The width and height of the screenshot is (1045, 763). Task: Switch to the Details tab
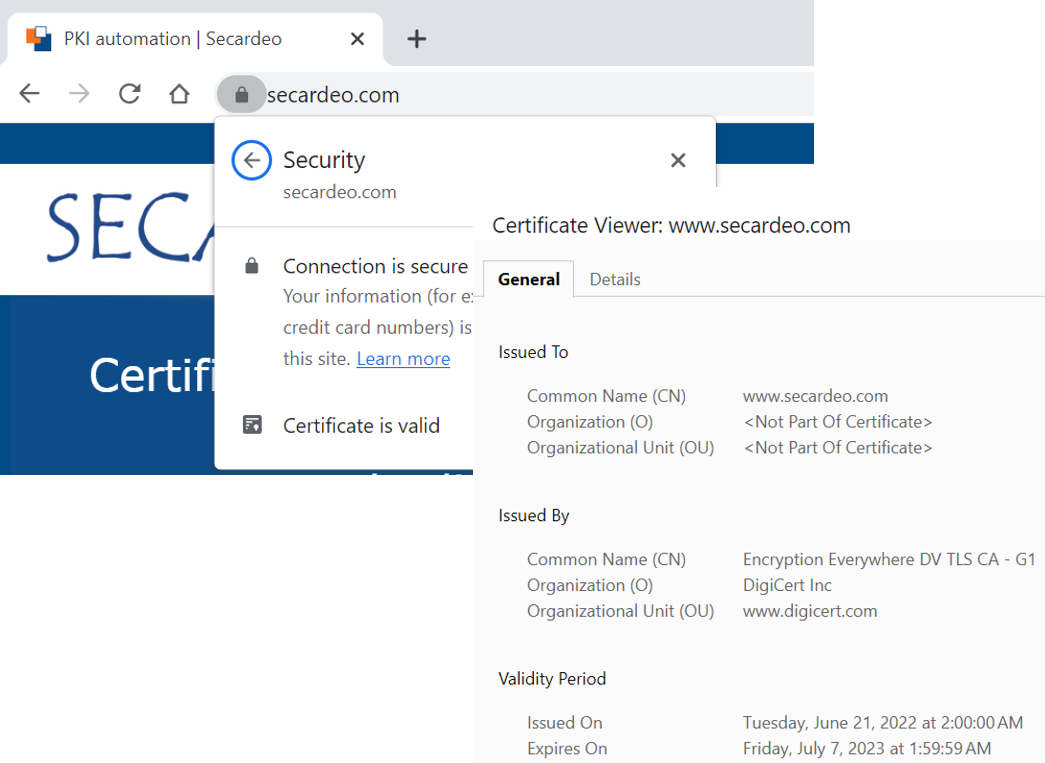click(615, 279)
